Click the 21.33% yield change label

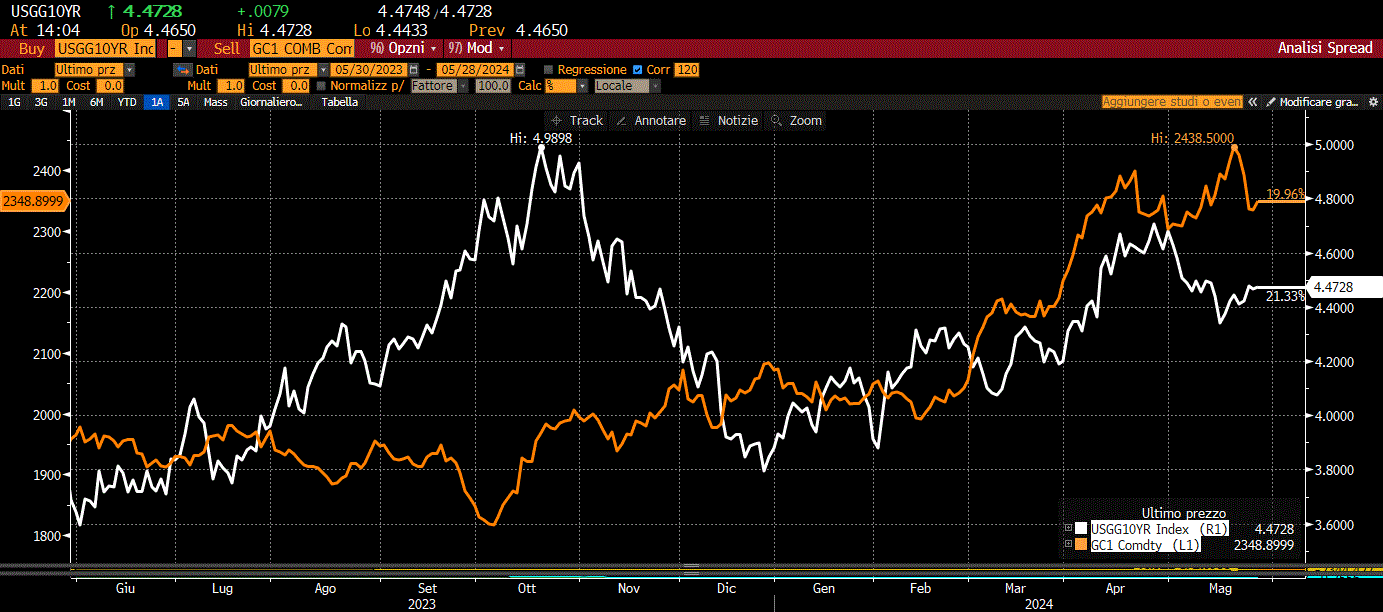point(1286,296)
